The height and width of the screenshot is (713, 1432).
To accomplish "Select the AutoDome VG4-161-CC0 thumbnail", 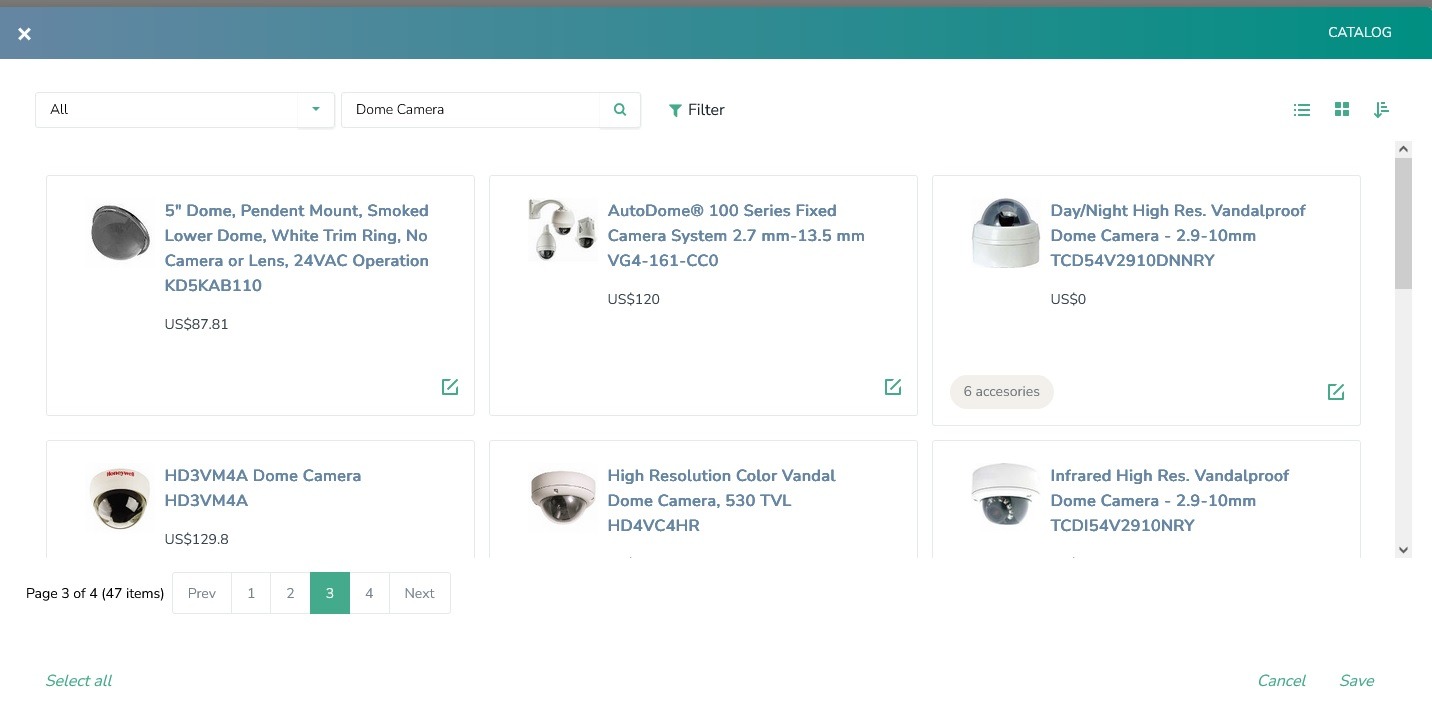I will pos(563,230).
